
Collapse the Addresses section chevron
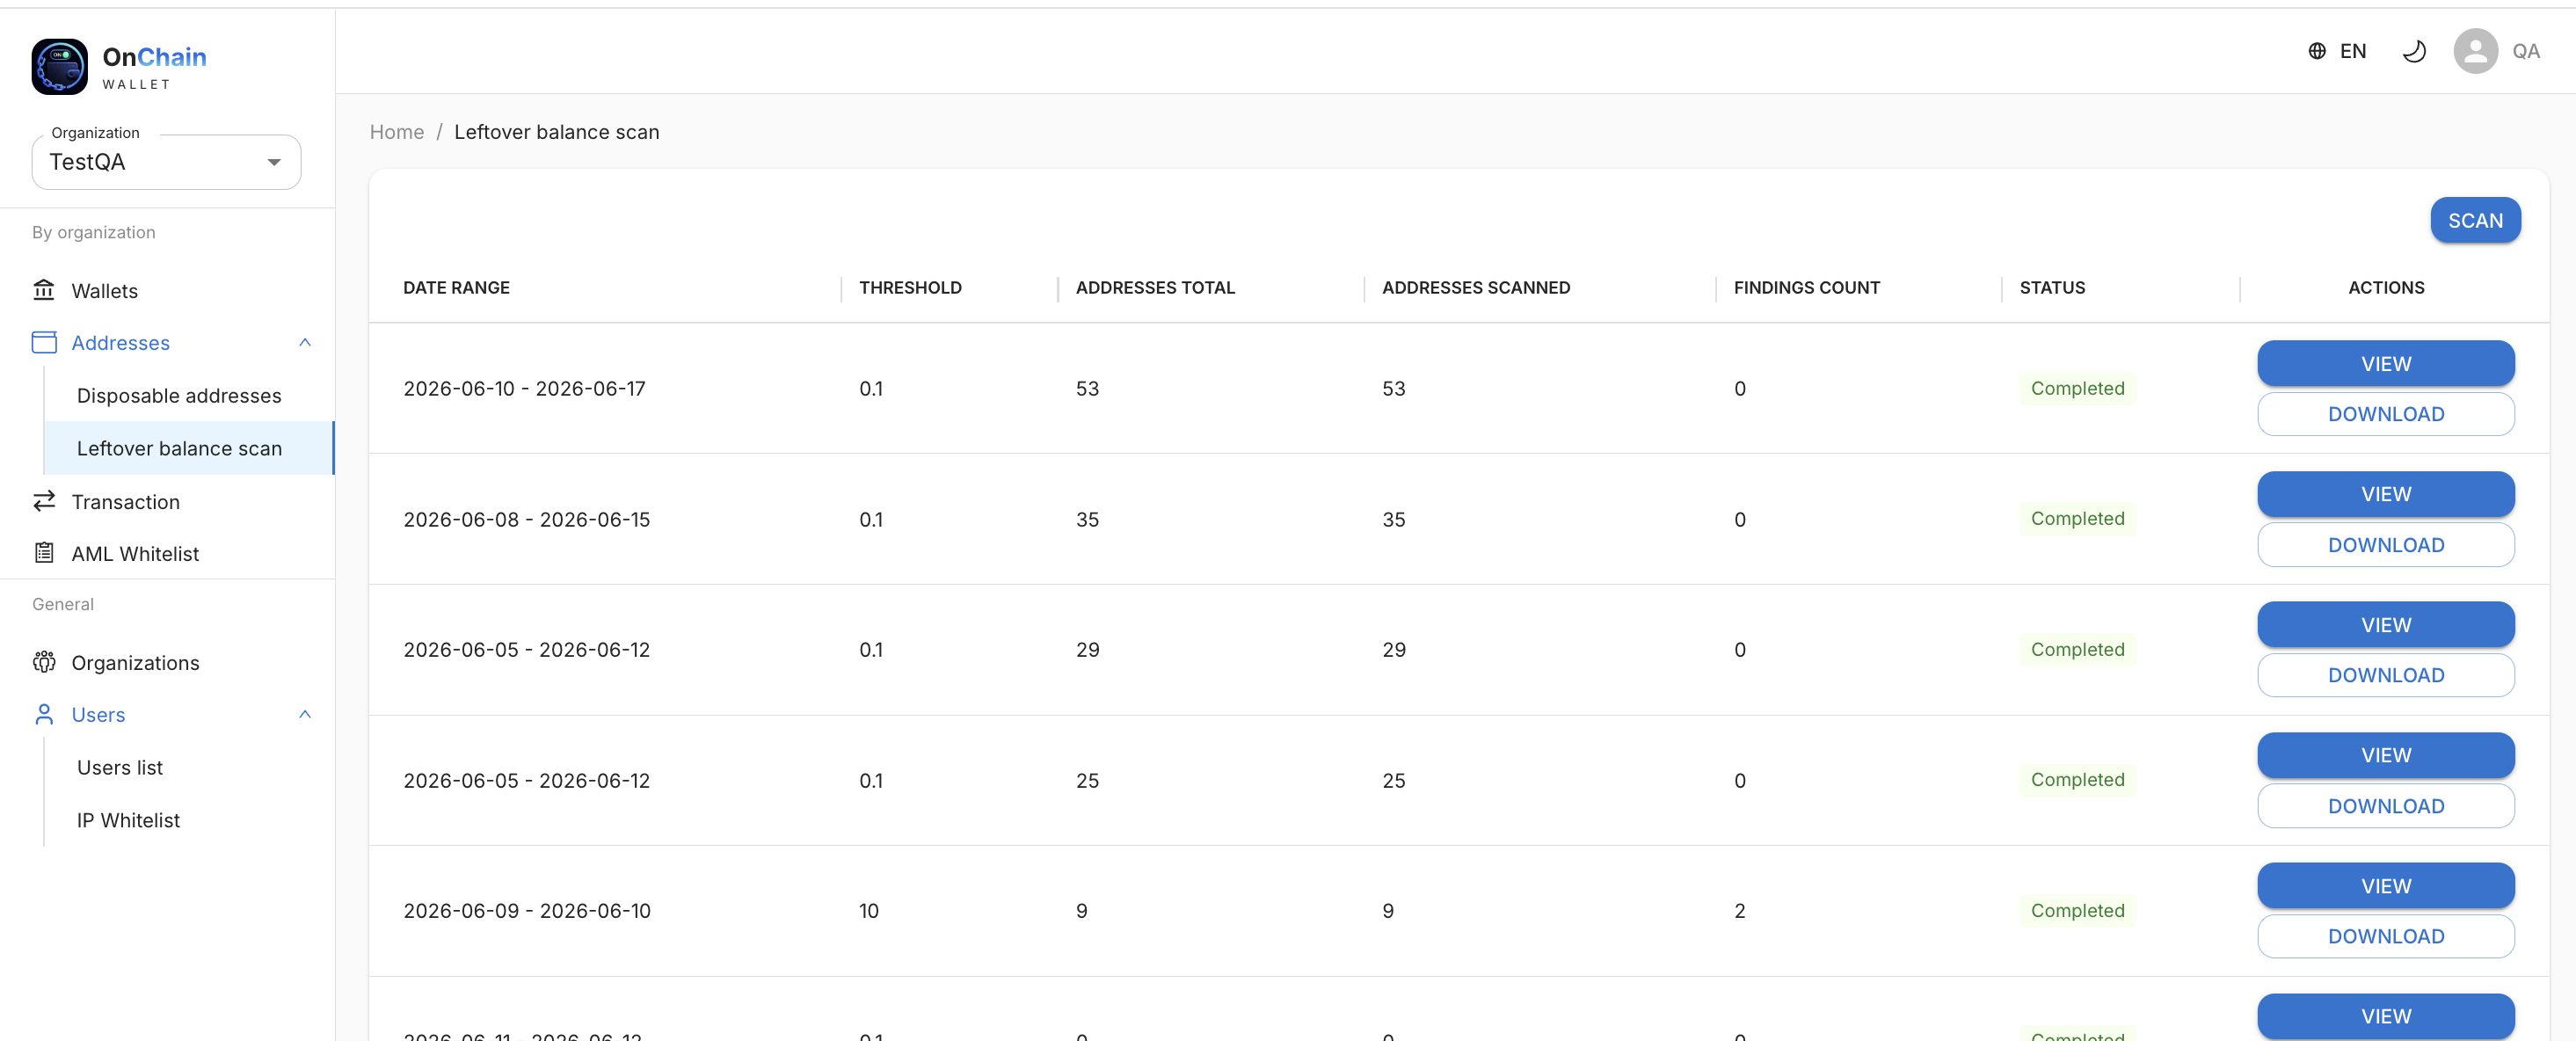coord(305,342)
